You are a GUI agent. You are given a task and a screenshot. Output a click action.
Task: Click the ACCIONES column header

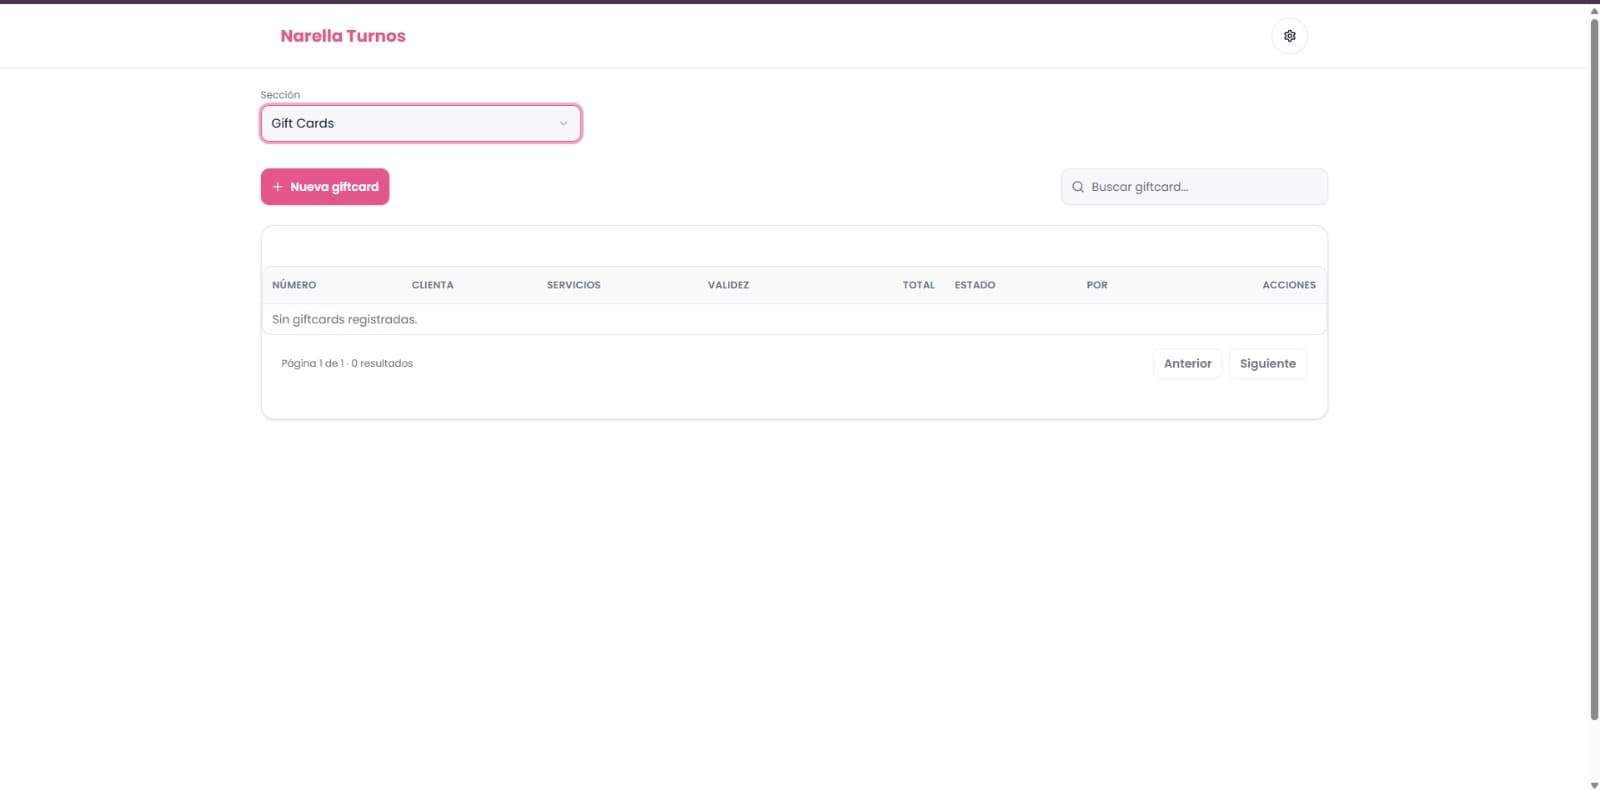pyautogui.click(x=1289, y=285)
